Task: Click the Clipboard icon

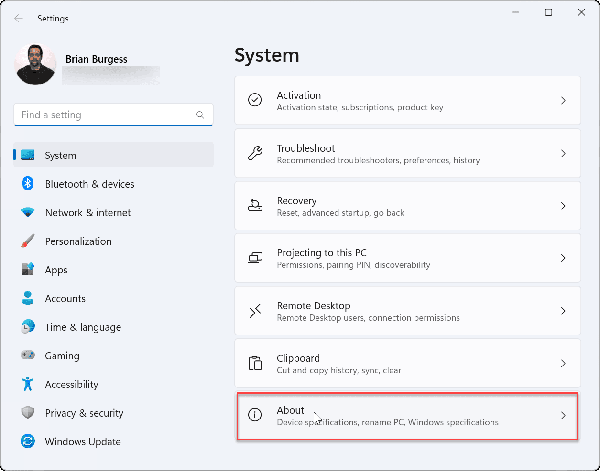Action: 255,363
